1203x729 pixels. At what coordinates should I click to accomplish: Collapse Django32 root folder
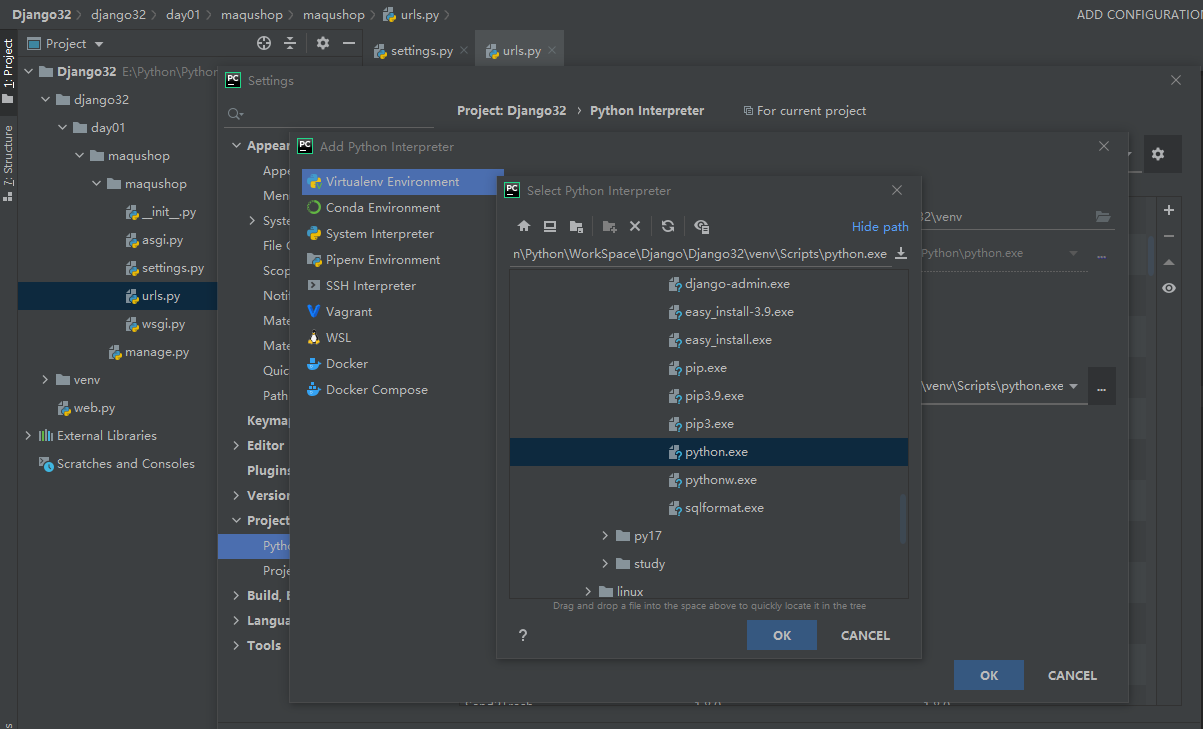(29, 72)
